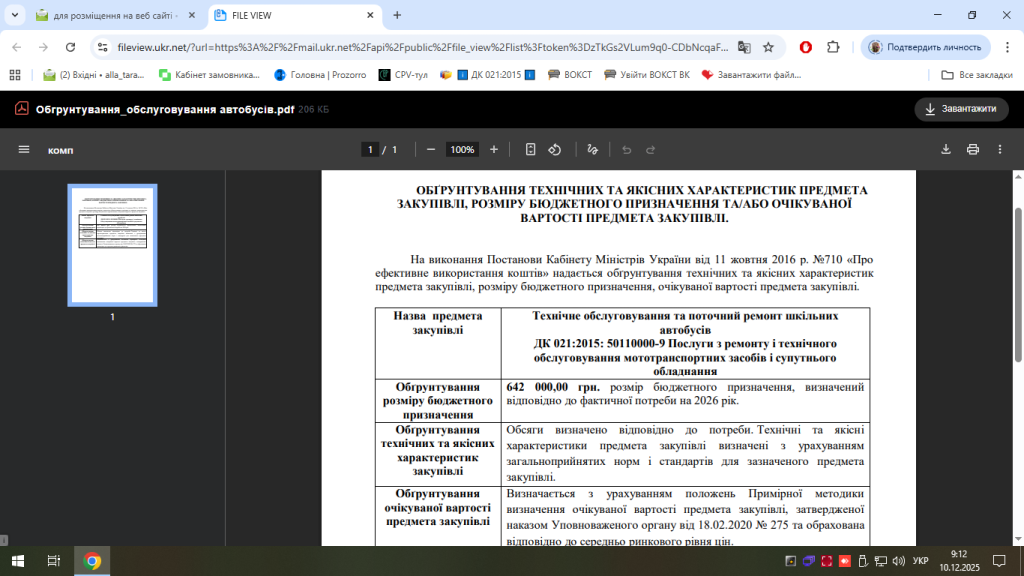This screenshot has height=576, width=1024.
Task: Bookmark this page with star icon
Action: coord(768,47)
